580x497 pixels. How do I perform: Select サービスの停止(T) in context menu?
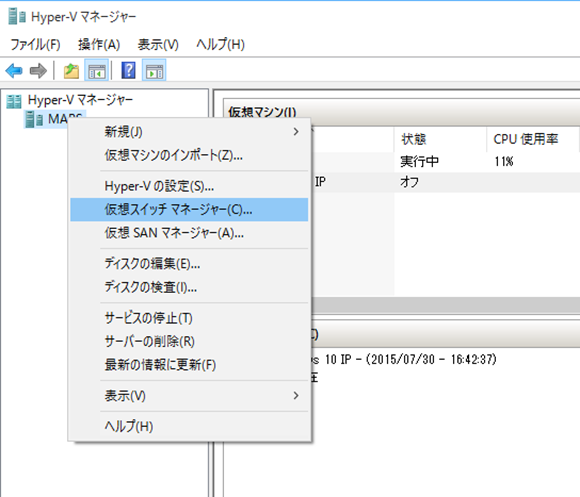tap(189, 318)
